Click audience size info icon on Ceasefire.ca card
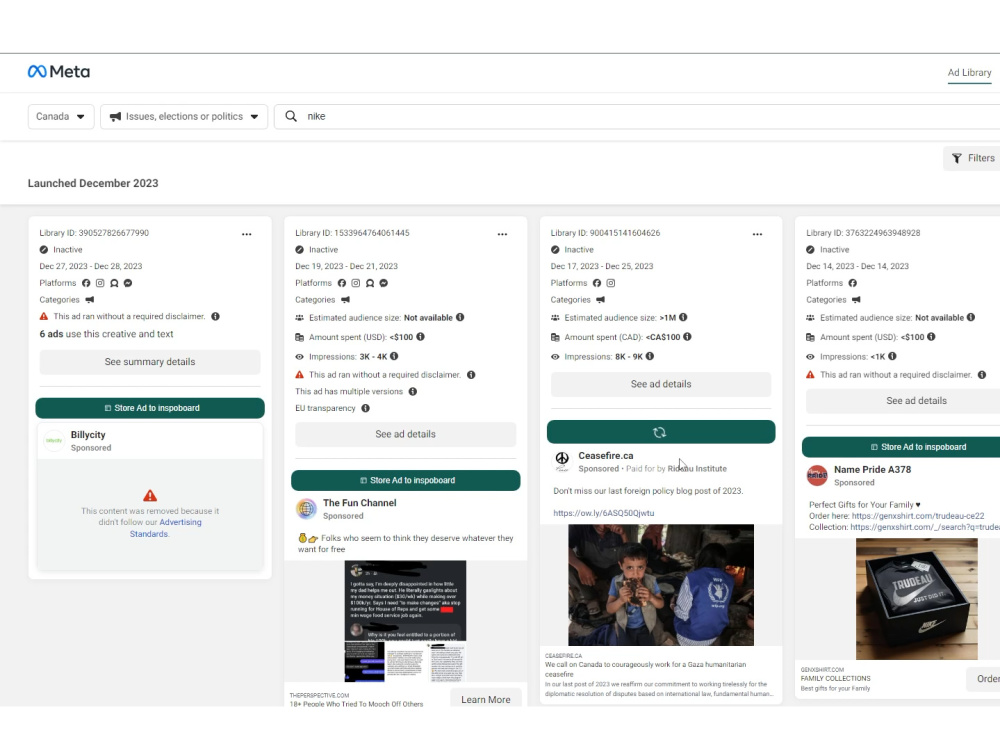Screen dimensions: 1000x751 (x=683, y=317)
